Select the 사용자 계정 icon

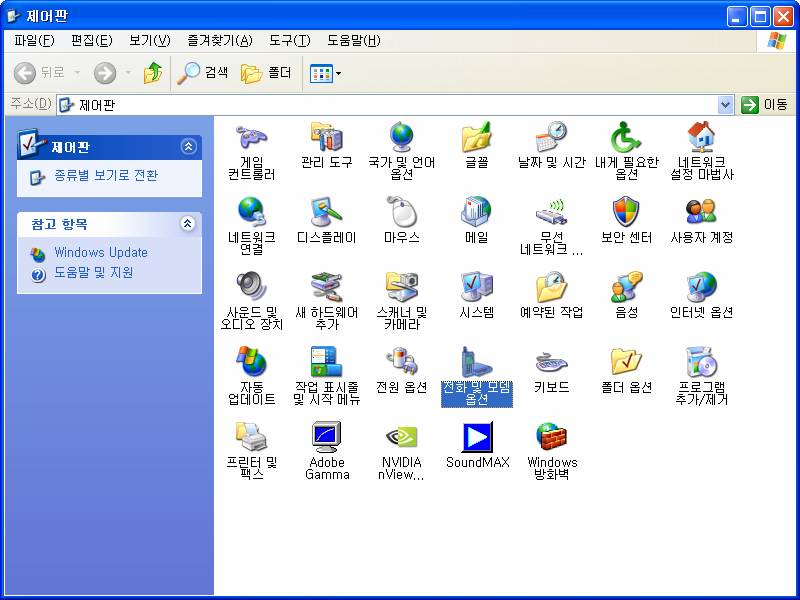pyautogui.click(x=701, y=212)
